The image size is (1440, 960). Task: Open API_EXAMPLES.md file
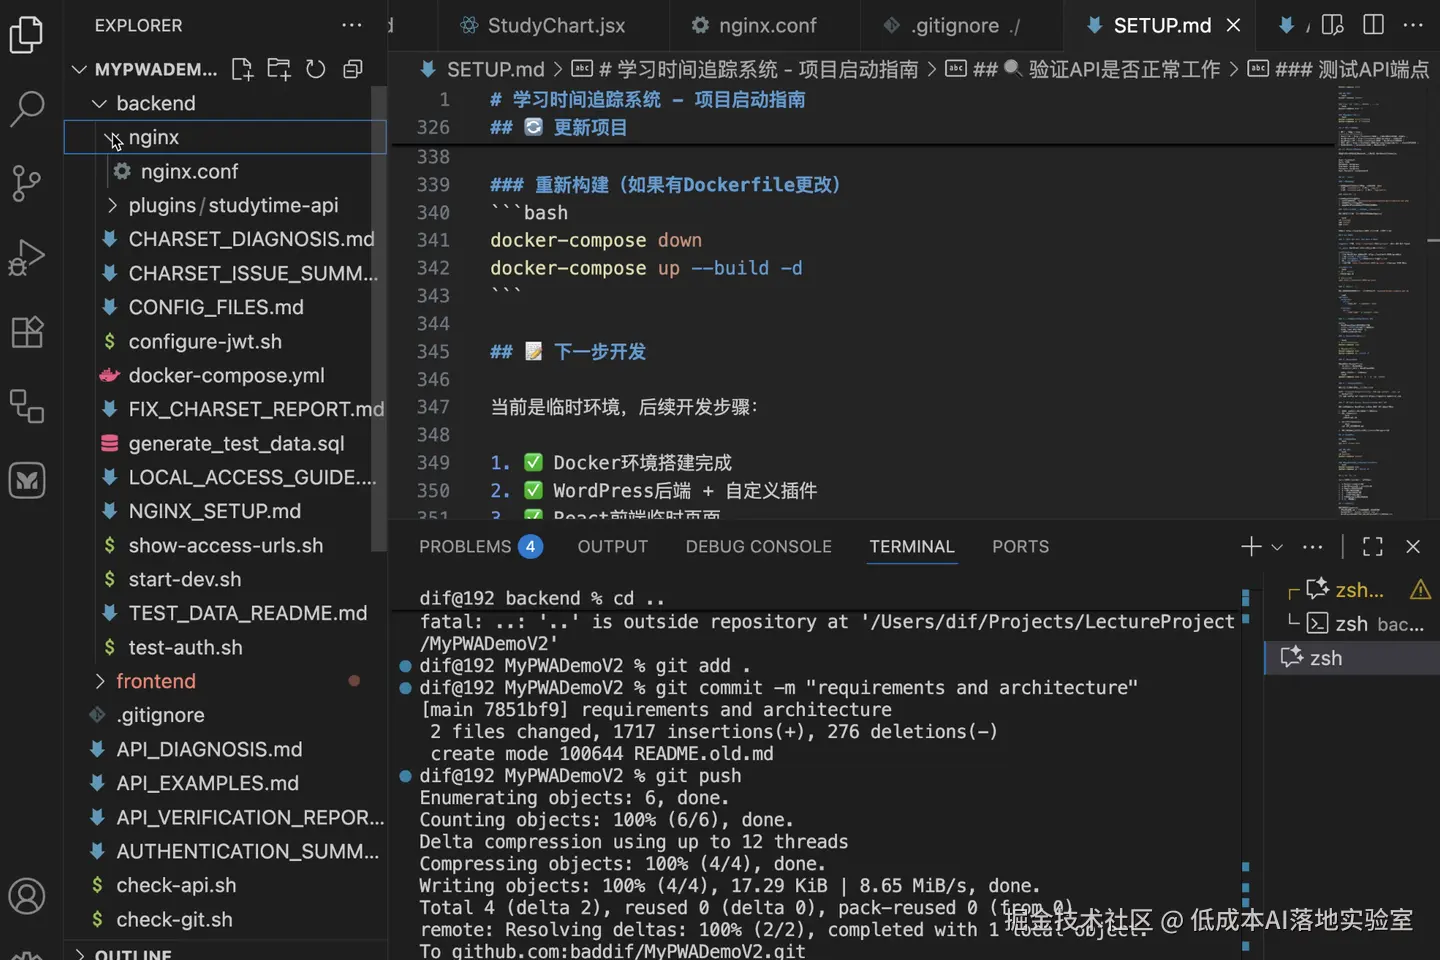coord(207,783)
